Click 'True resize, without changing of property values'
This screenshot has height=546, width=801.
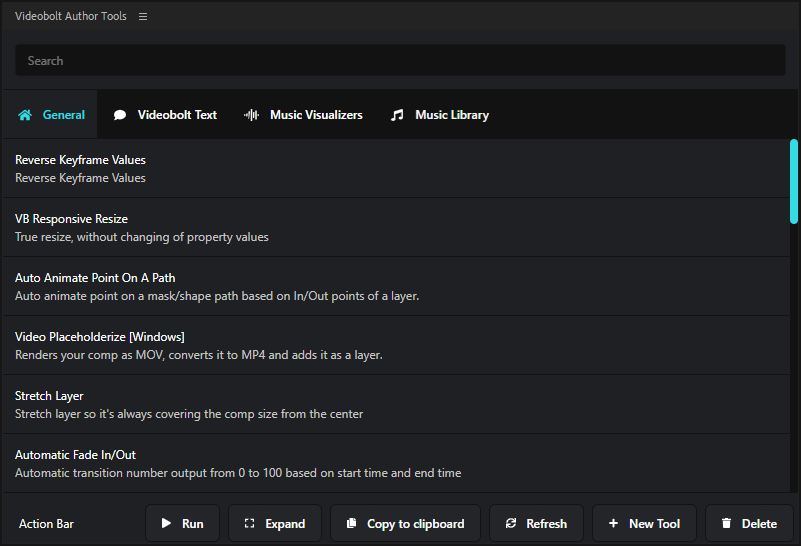(x=142, y=237)
